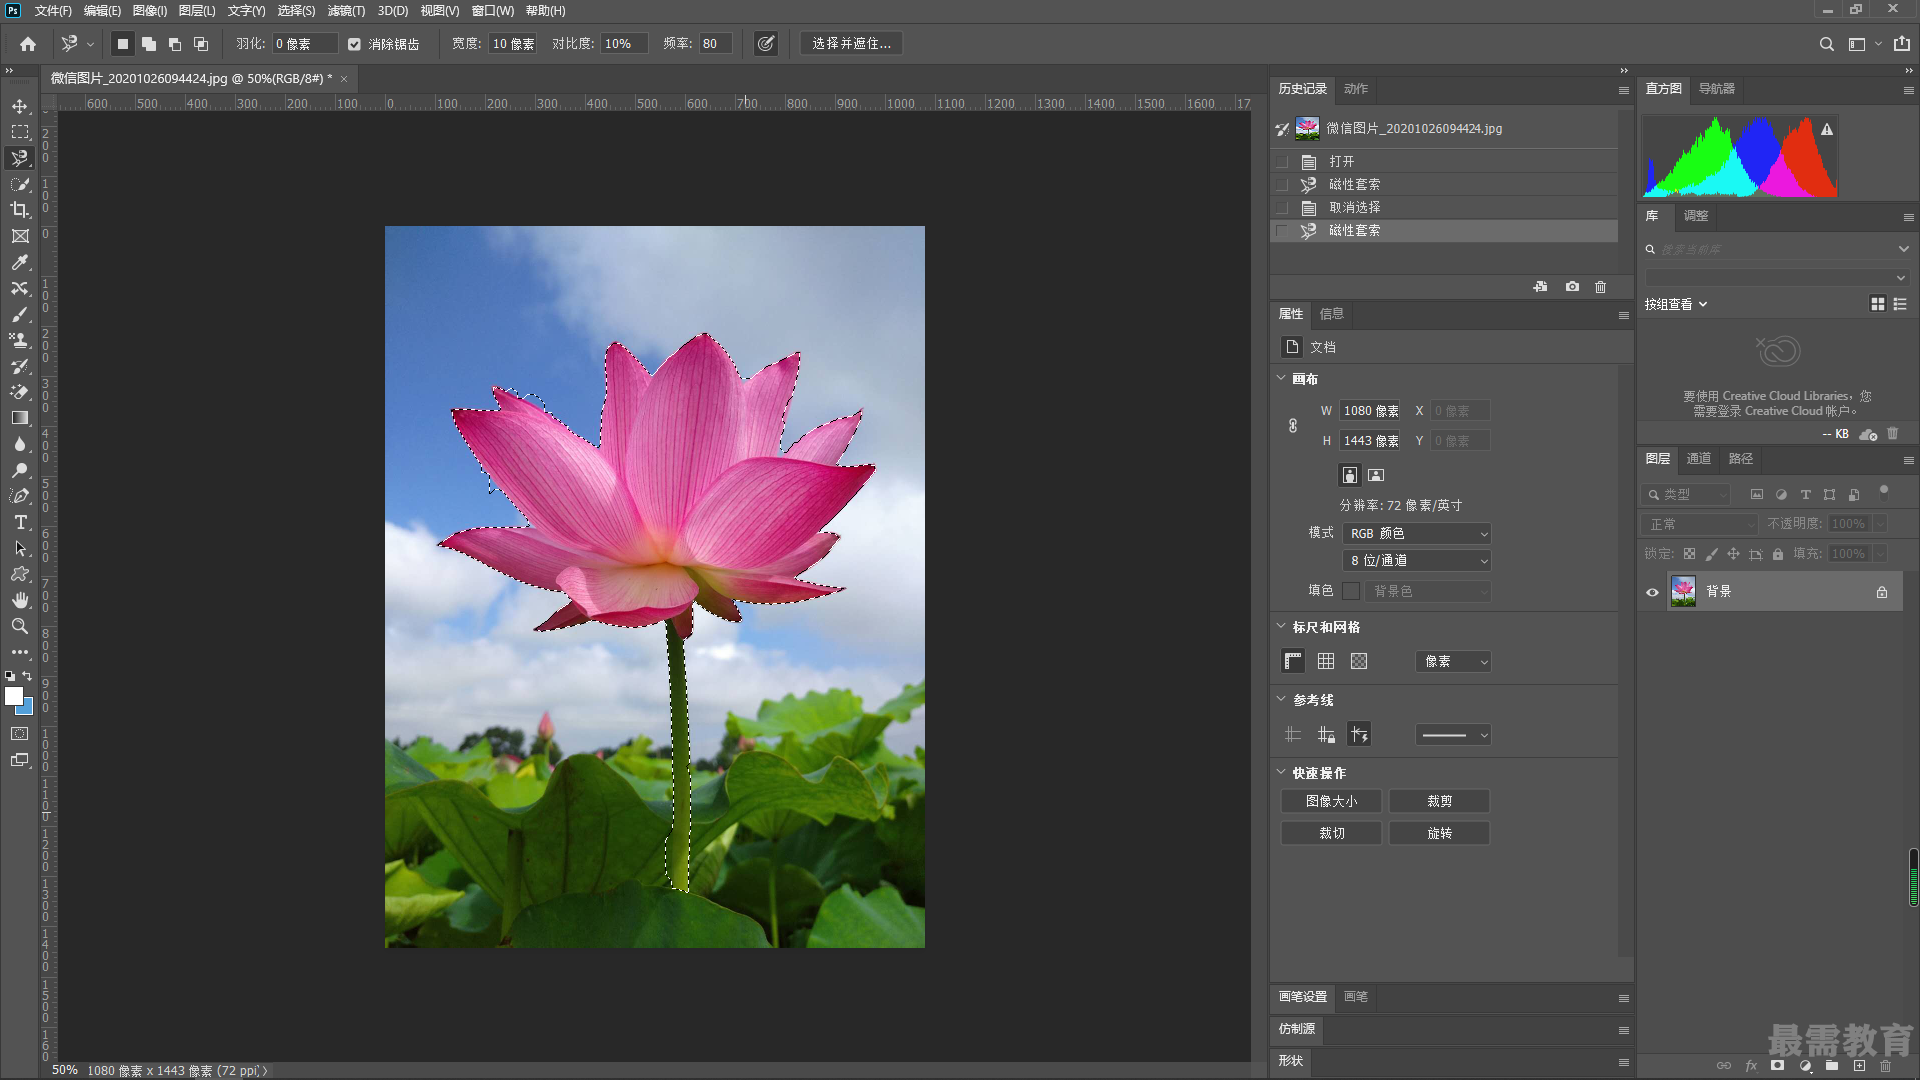Open the 8 位/通道 bit depth dropdown

coord(1417,561)
